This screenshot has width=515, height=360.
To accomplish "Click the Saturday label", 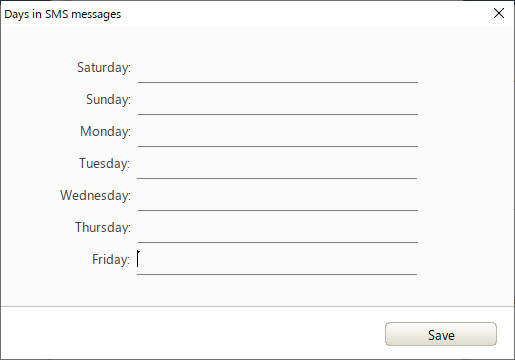I will point(104,68).
